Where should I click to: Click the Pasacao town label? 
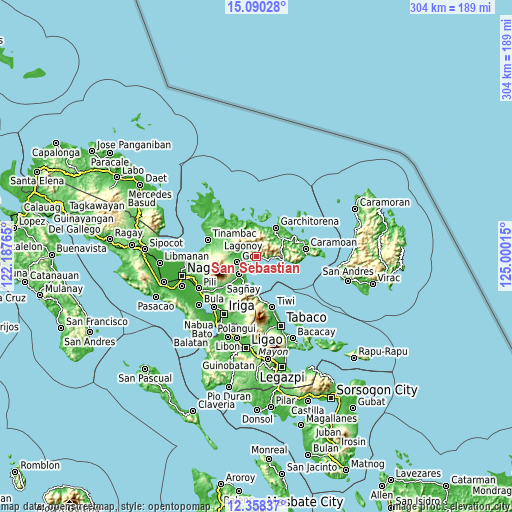coord(156,306)
